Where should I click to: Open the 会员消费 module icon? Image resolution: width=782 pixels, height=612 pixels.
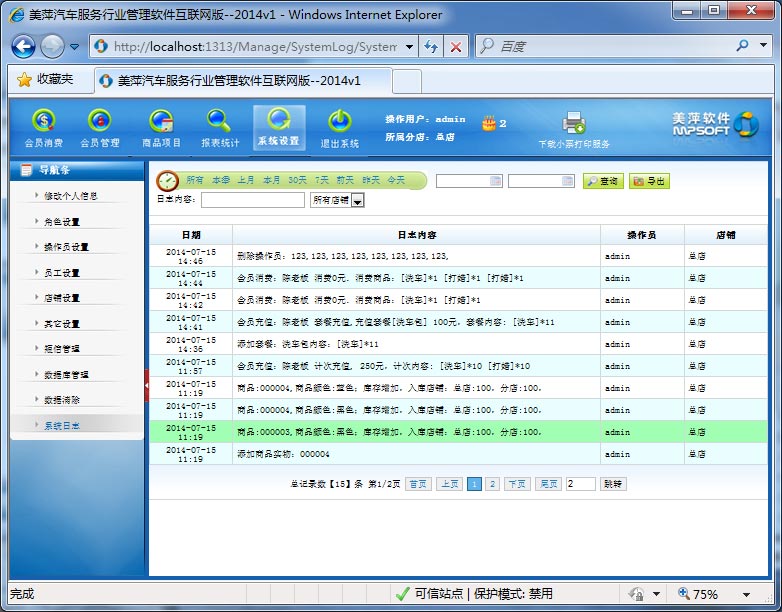pos(43,121)
